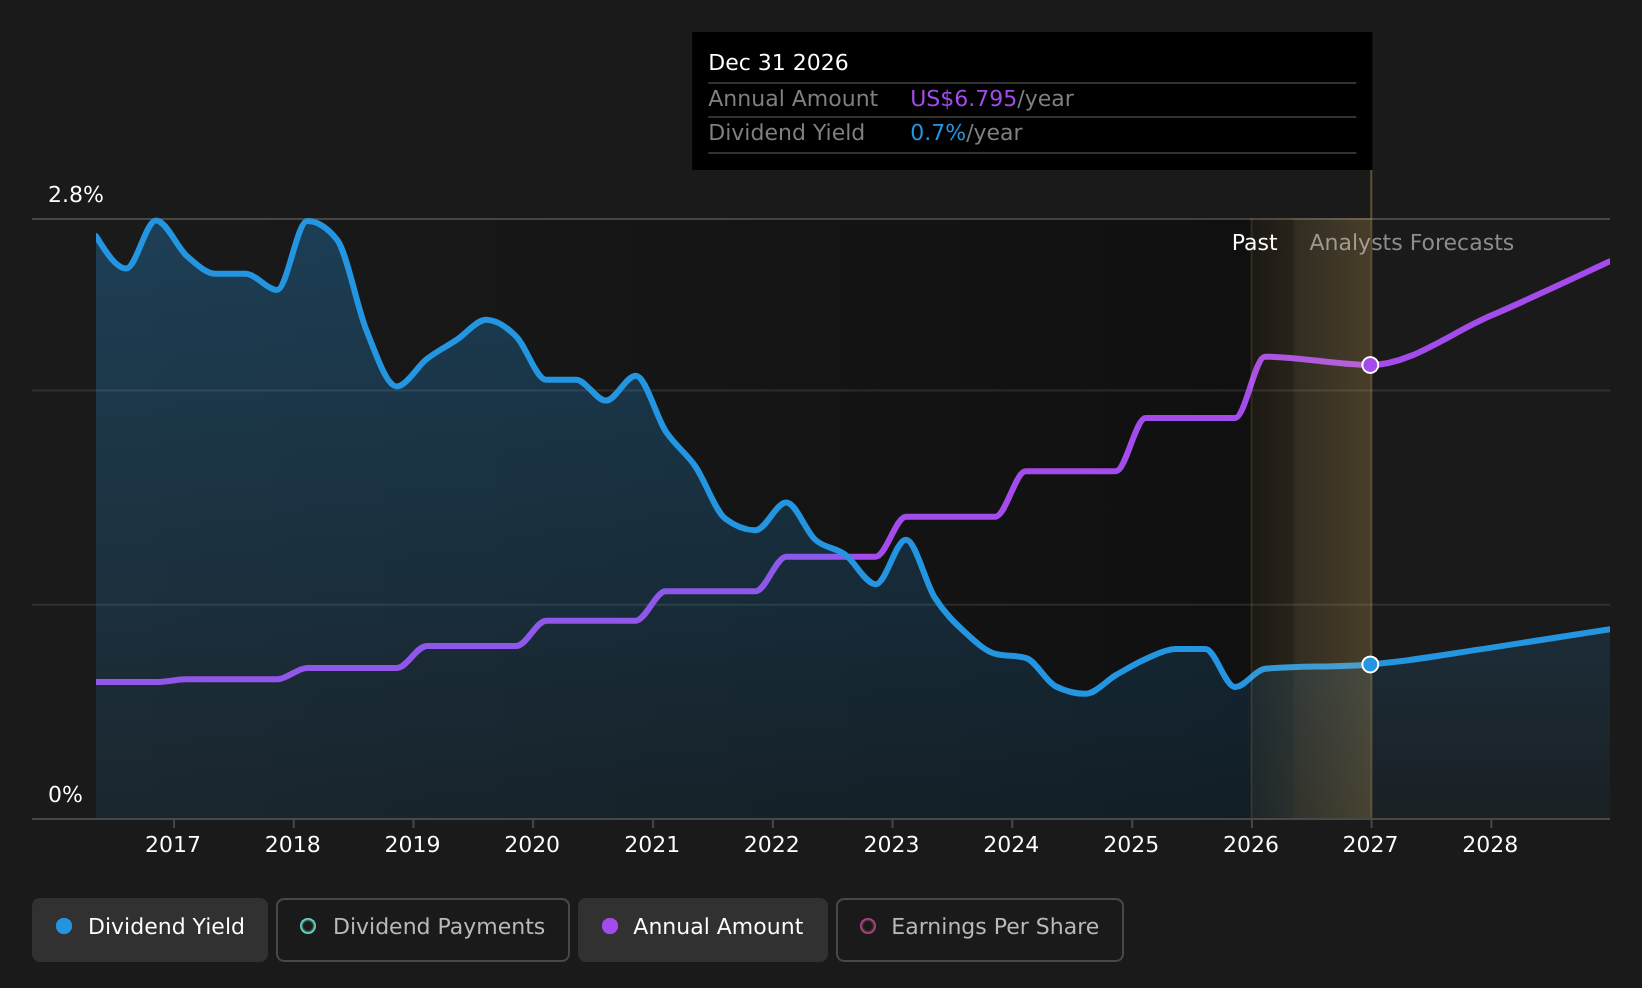Screen dimensions: 1642x988
Task: Click the 2017 x-axis label
Action: click(x=173, y=845)
